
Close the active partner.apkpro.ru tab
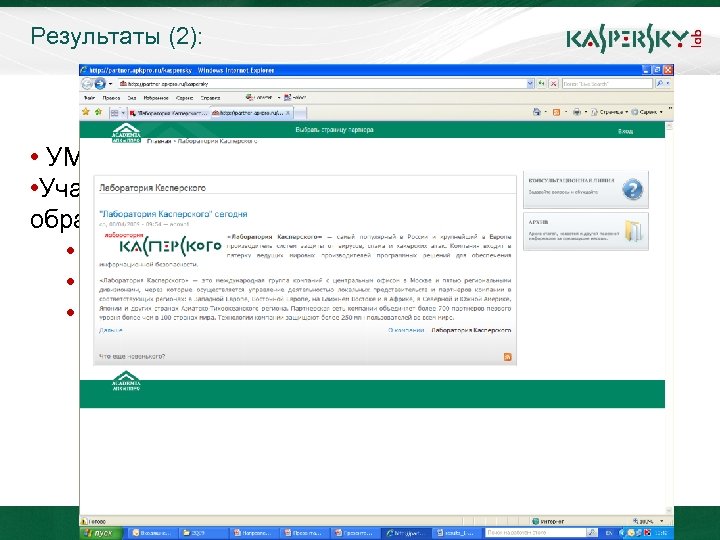(288, 112)
